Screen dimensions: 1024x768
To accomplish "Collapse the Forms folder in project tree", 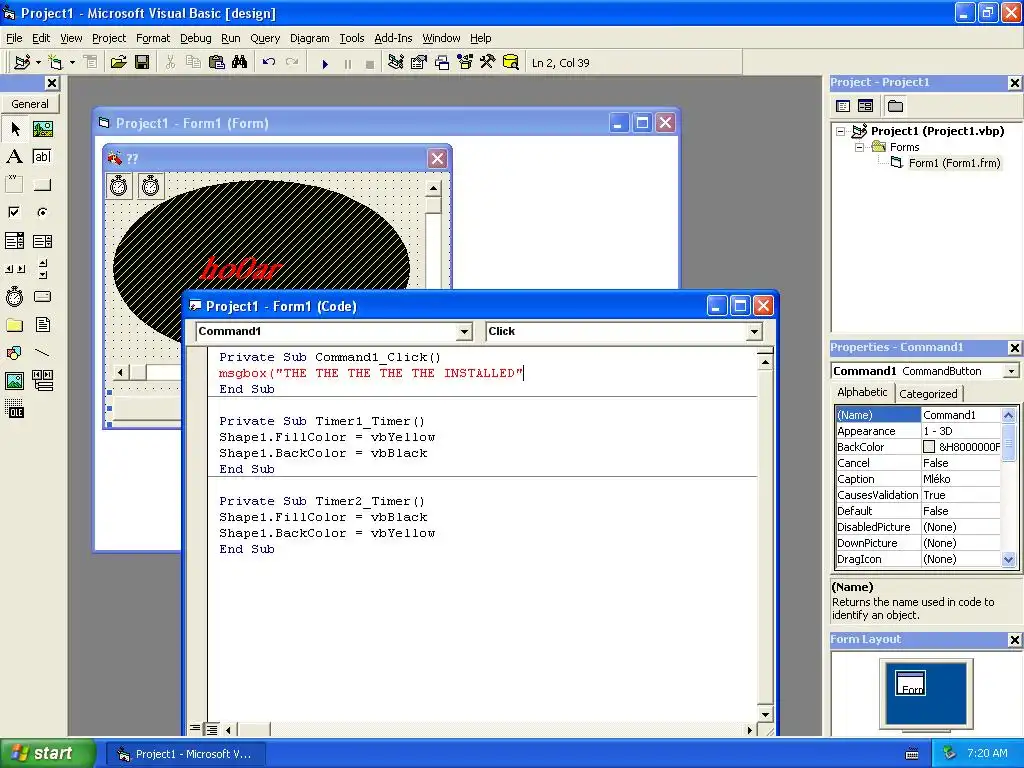I will tap(859, 147).
